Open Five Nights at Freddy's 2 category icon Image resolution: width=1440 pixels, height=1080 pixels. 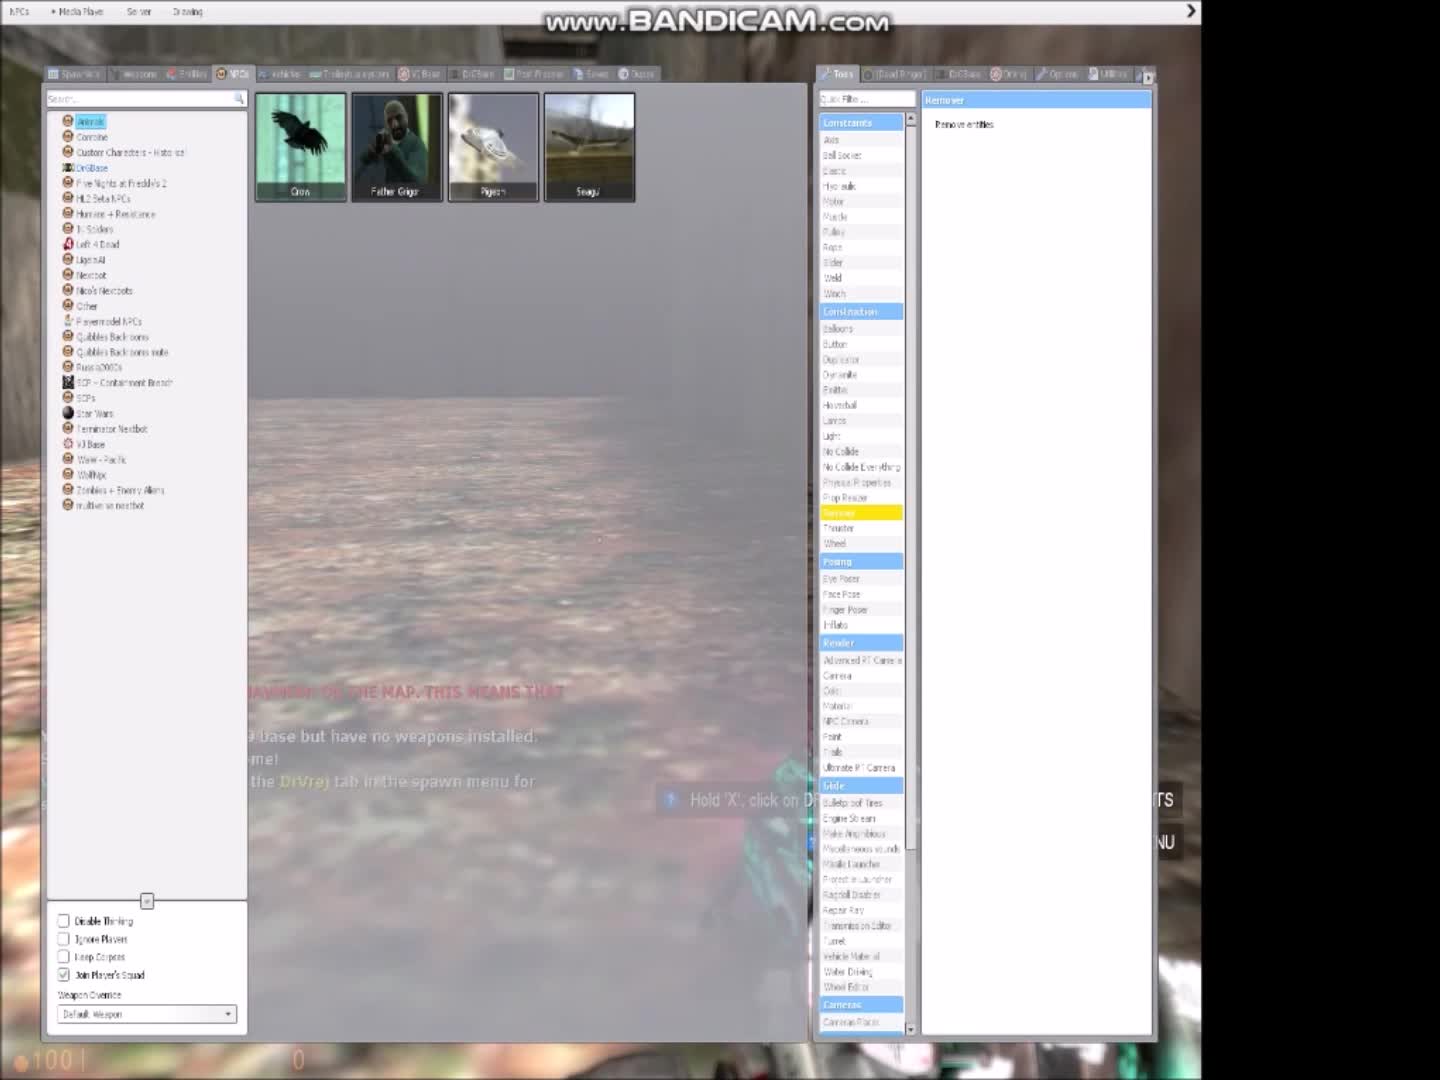pos(68,183)
